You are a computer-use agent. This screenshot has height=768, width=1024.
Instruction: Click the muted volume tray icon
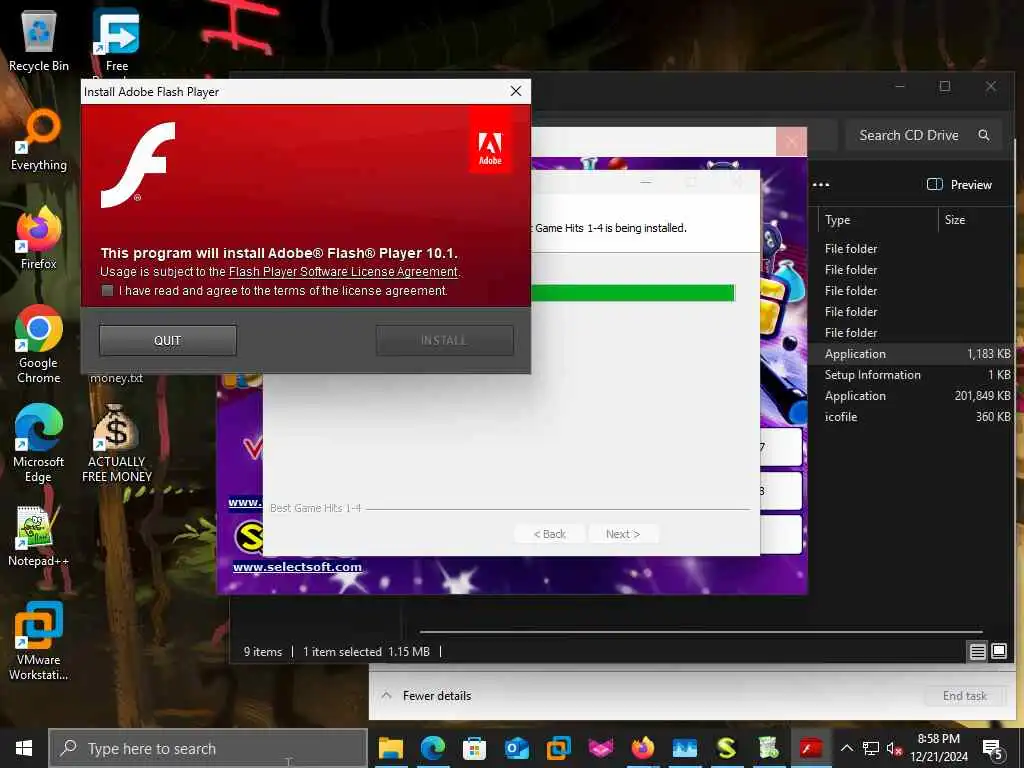click(x=894, y=749)
